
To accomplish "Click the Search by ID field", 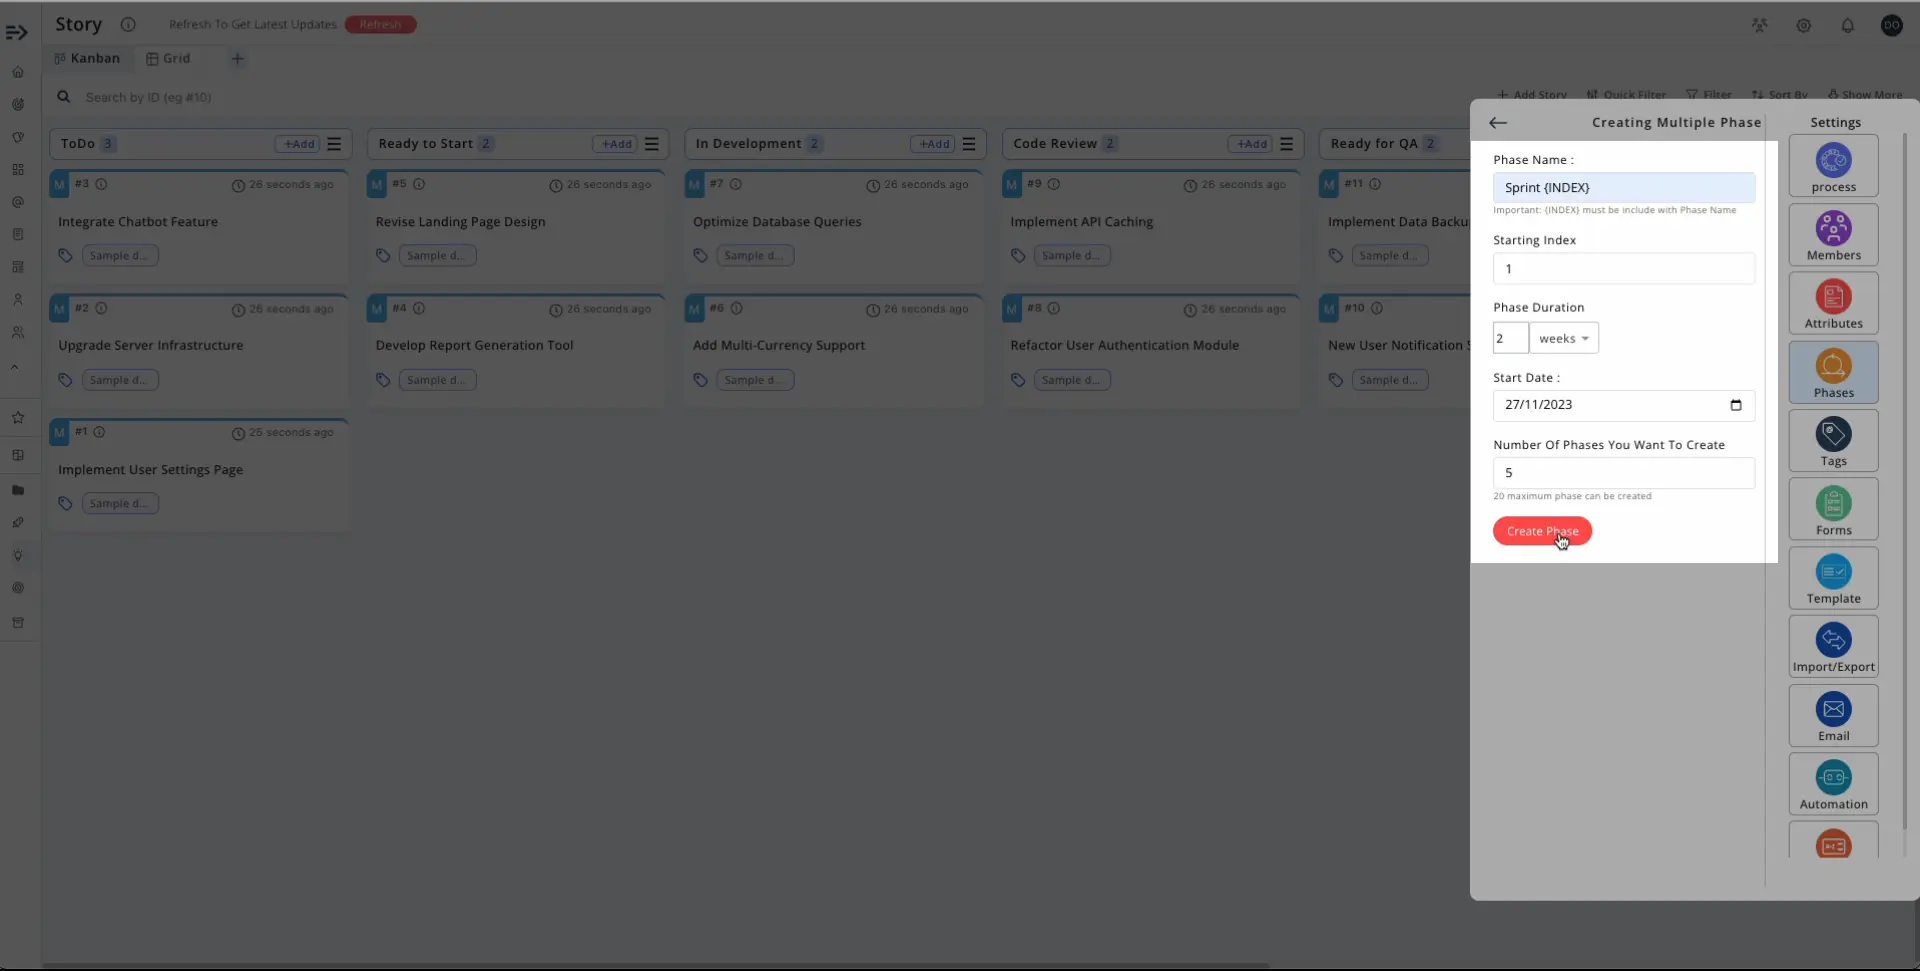I will (x=148, y=97).
